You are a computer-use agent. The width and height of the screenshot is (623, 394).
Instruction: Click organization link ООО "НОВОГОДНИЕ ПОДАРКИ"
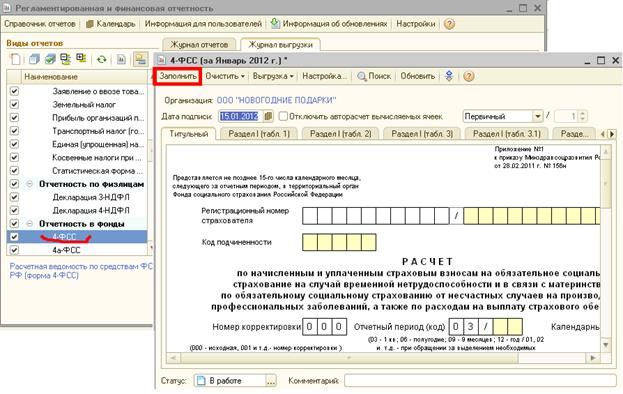coord(276,100)
